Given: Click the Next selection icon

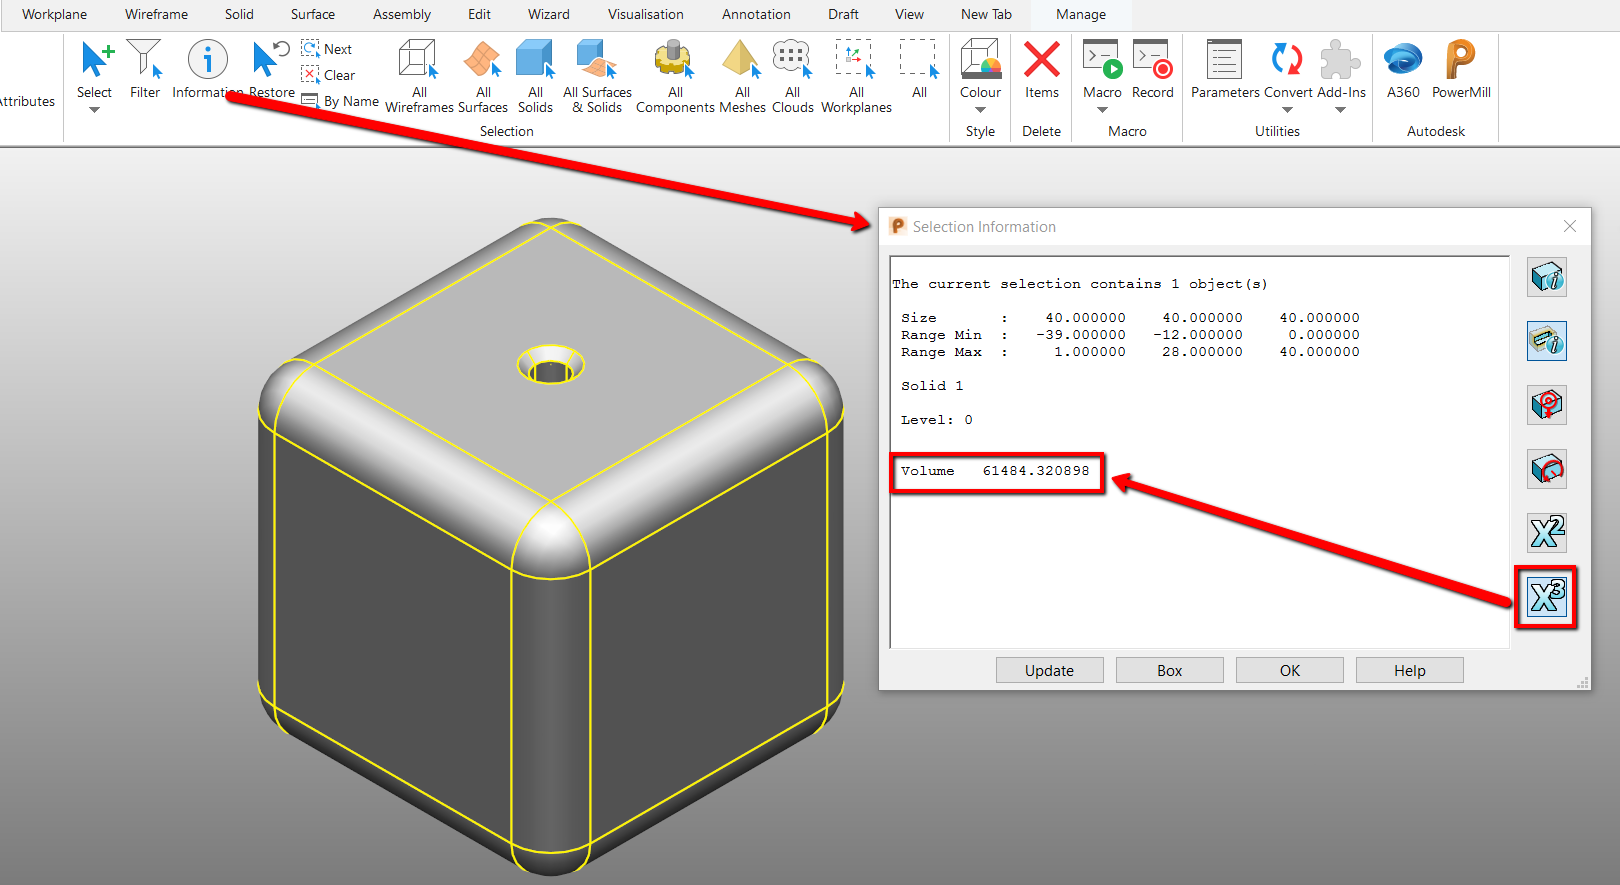Looking at the screenshot, I should coord(310,48).
